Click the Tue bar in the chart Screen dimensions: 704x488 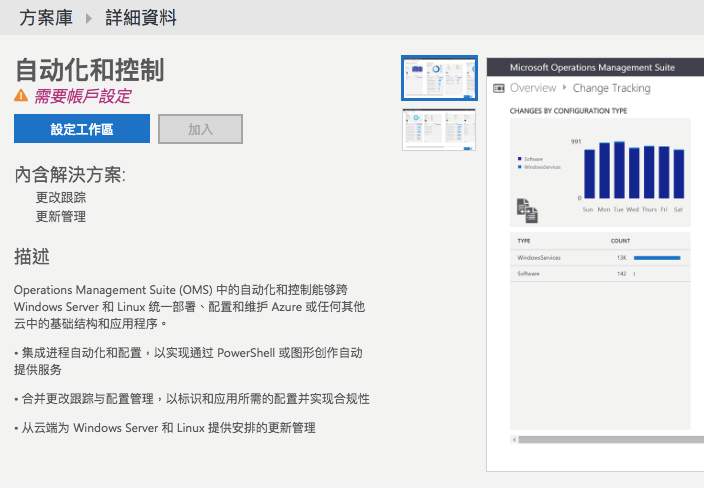click(x=619, y=170)
